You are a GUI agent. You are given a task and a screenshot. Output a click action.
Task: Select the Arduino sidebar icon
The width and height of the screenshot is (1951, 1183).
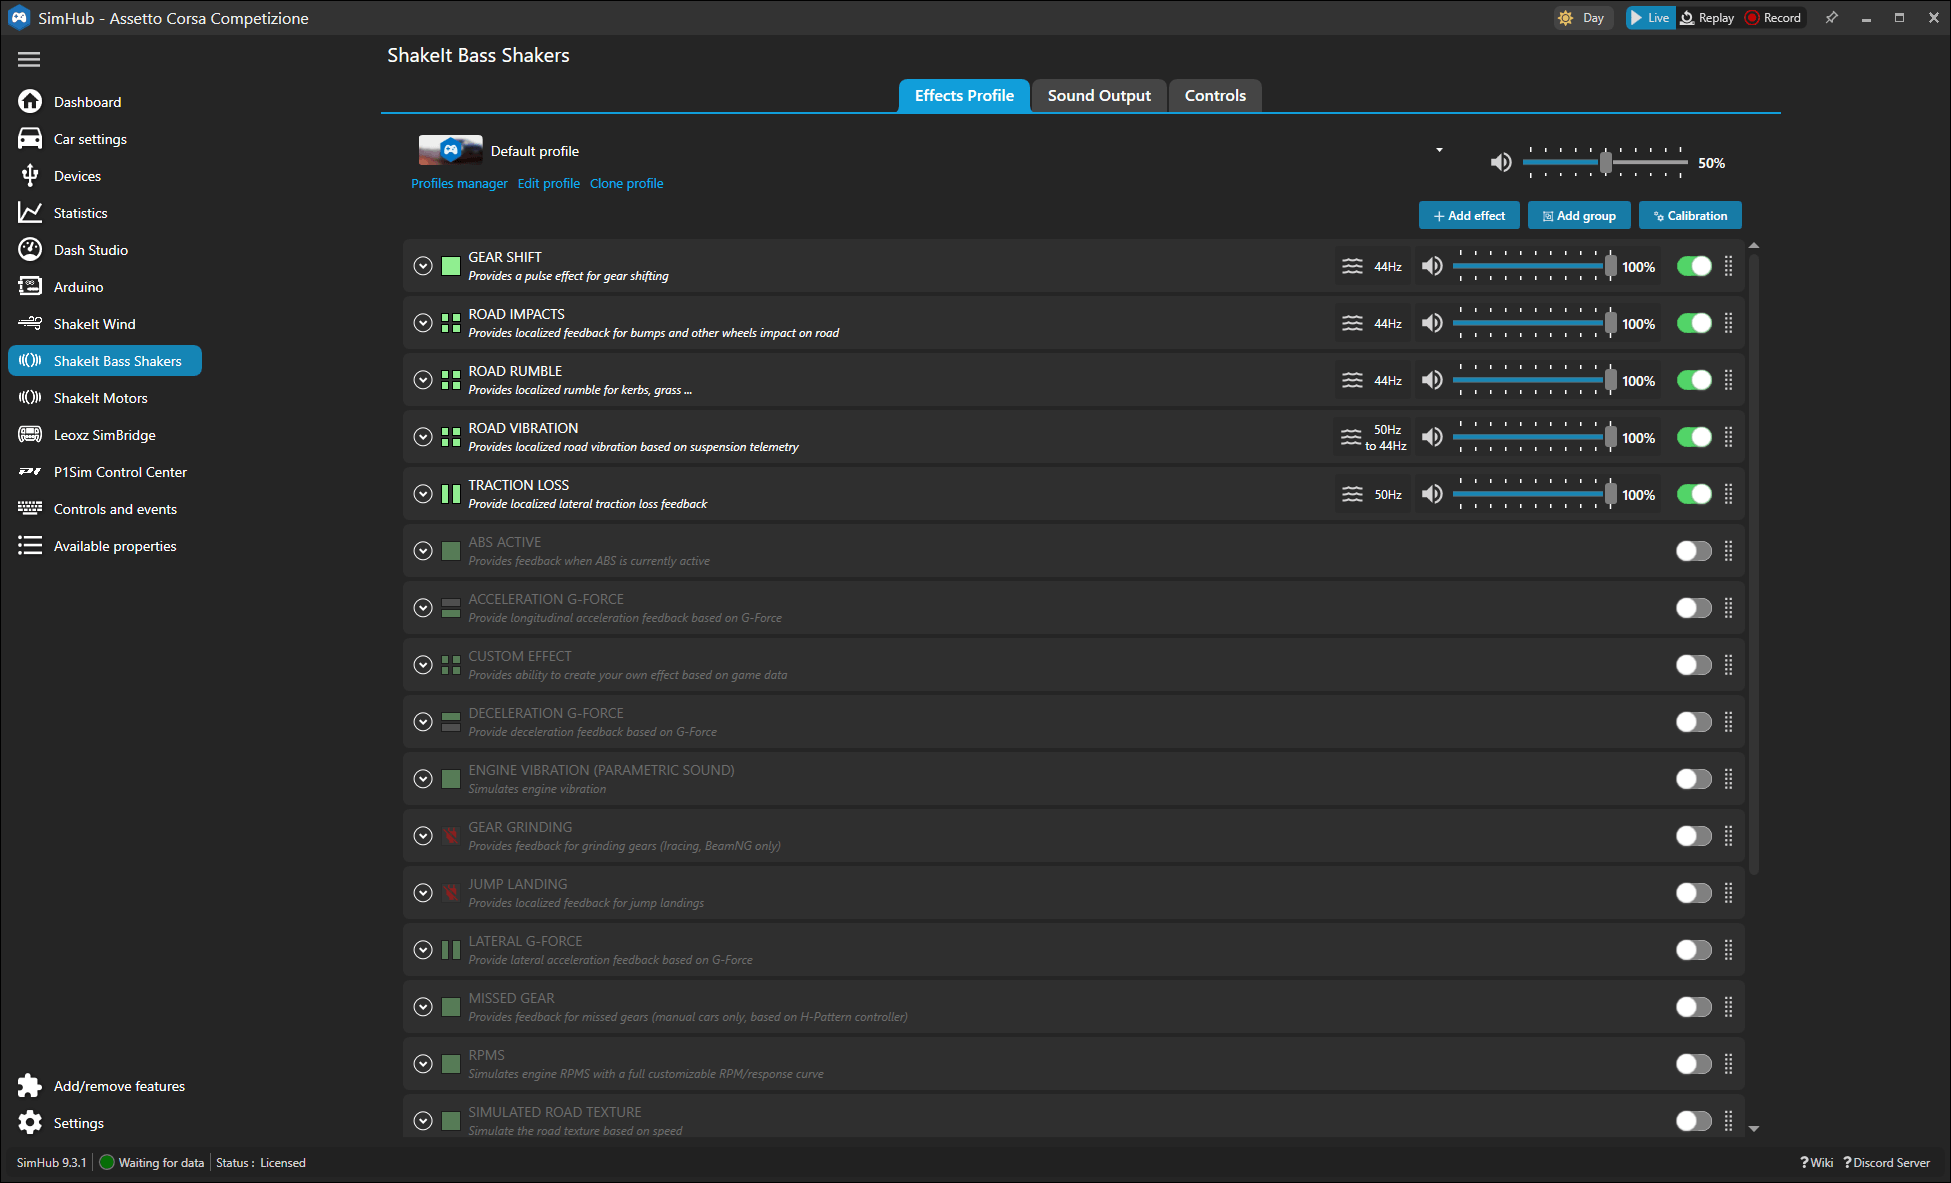[x=30, y=287]
